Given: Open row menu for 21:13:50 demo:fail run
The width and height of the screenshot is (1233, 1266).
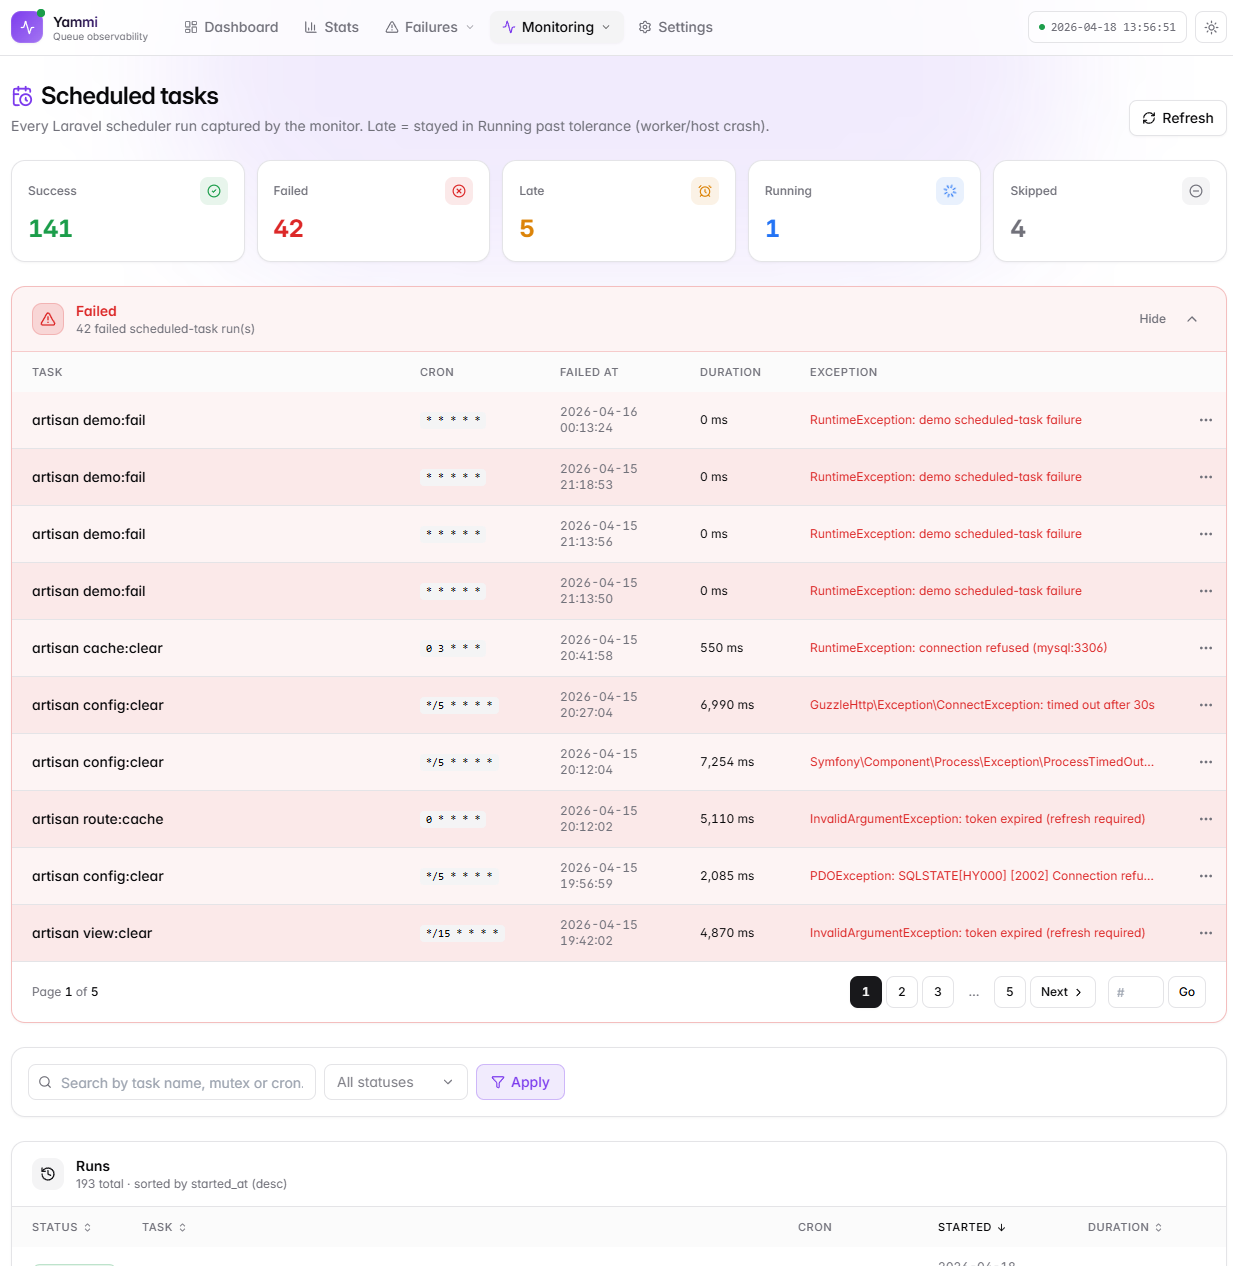Looking at the screenshot, I should pyautogui.click(x=1206, y=591).
